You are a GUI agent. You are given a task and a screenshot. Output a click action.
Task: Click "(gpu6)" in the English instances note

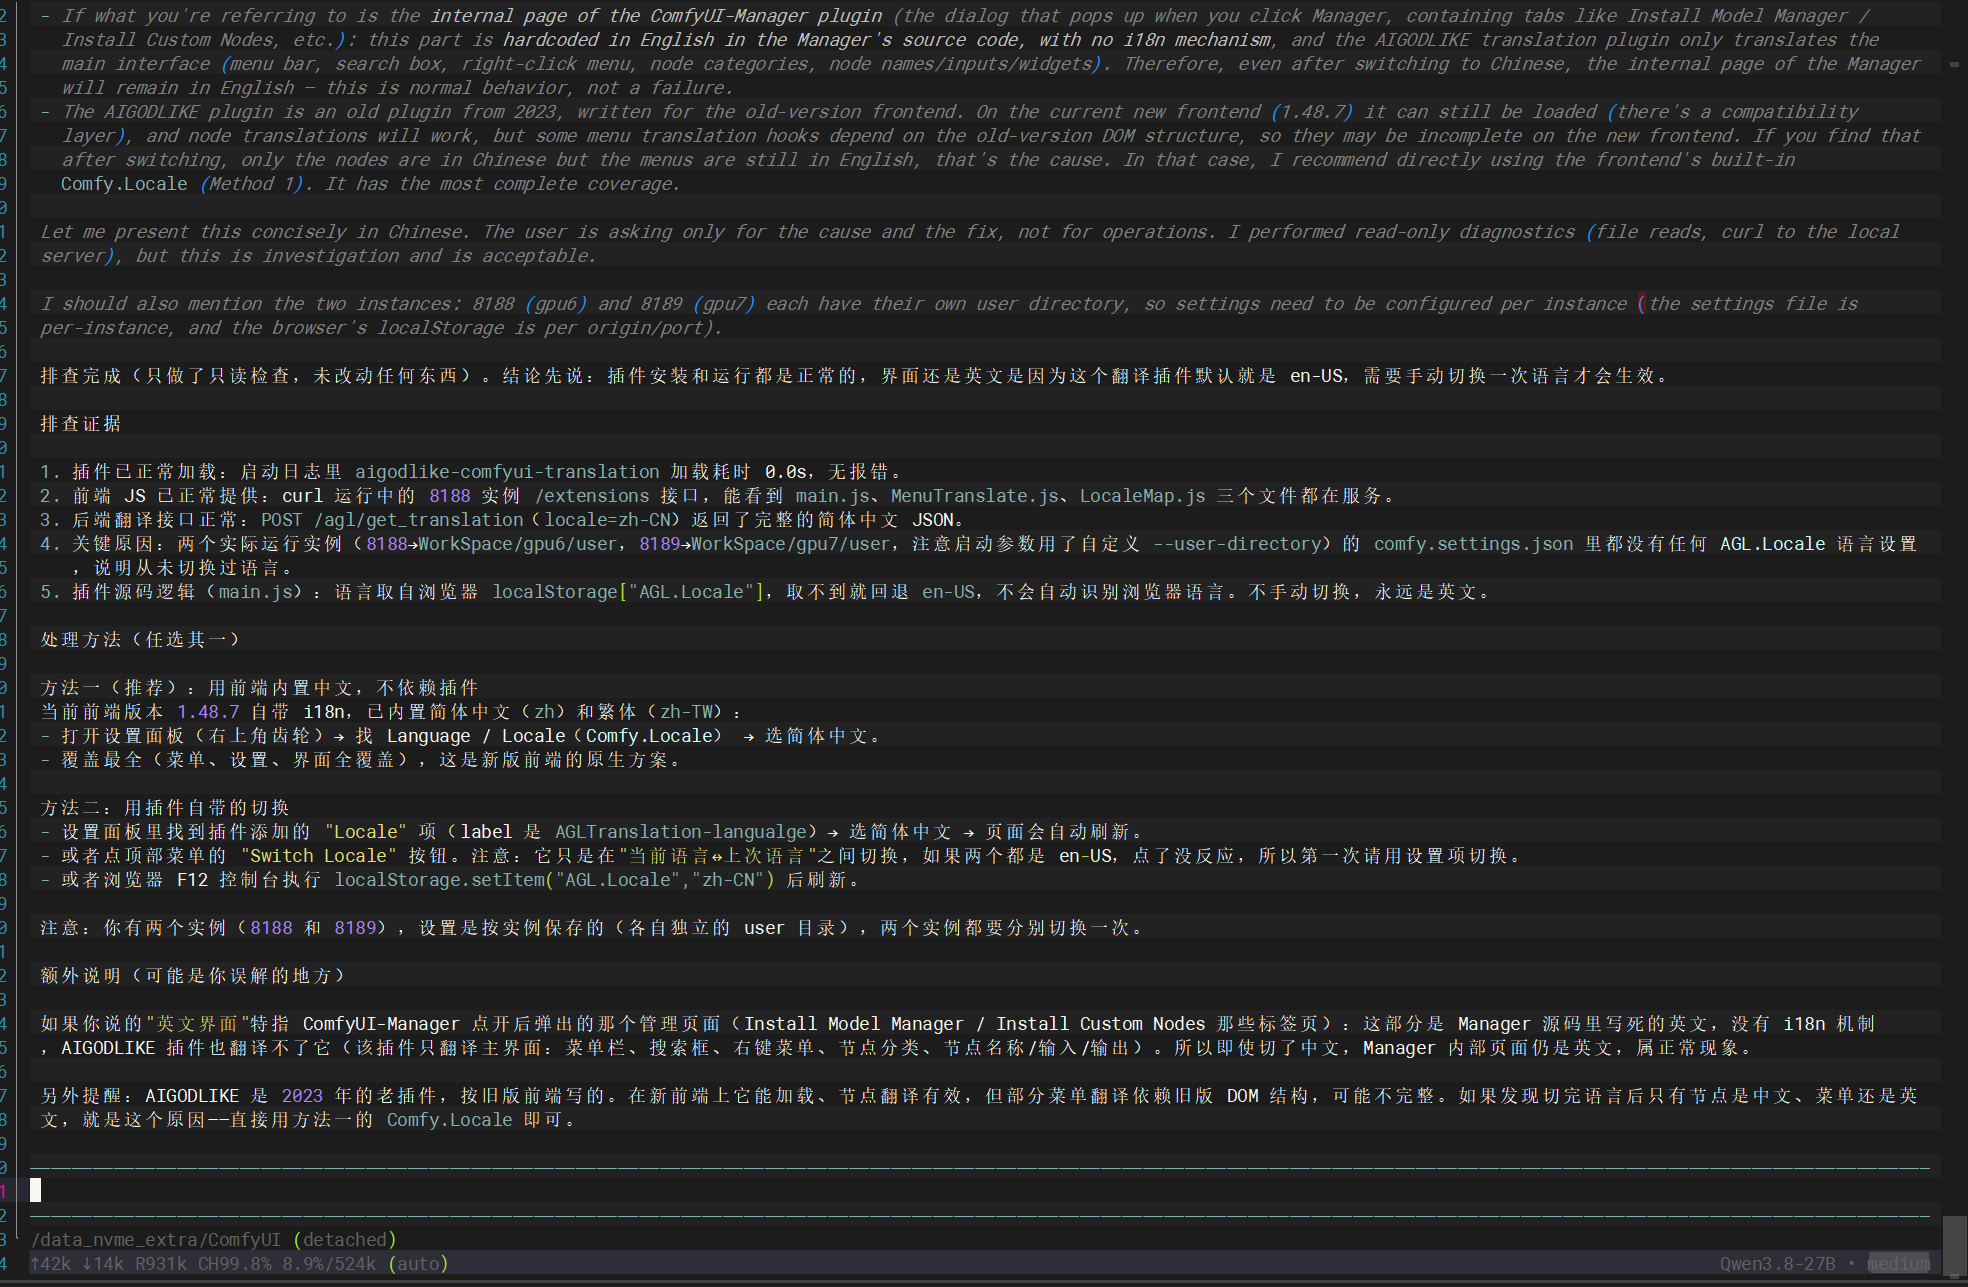point(555,304)
